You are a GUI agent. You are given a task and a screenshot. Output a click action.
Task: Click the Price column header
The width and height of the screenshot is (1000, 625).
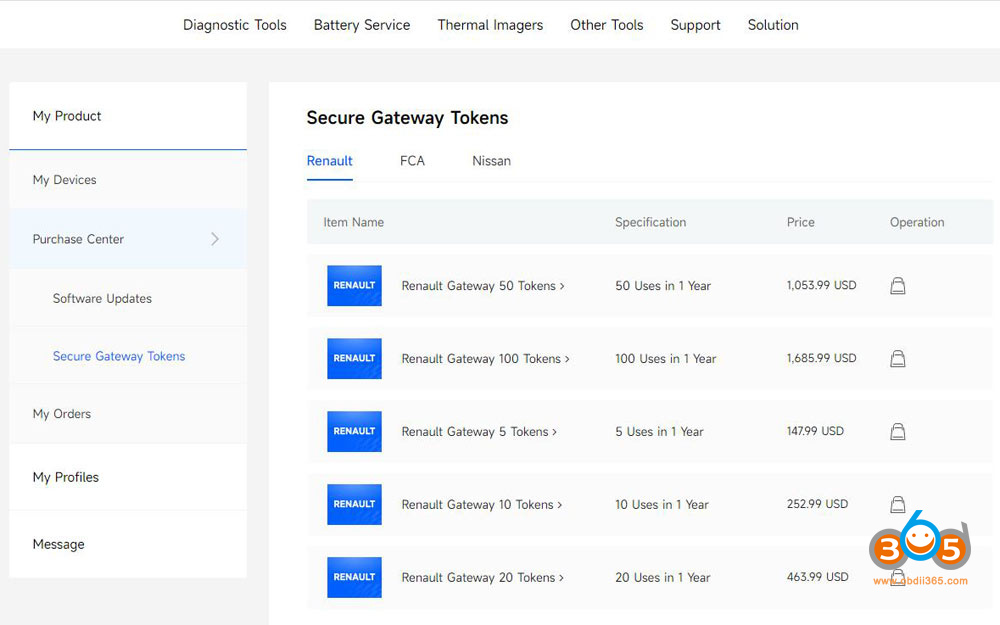[x=800, y=222]
